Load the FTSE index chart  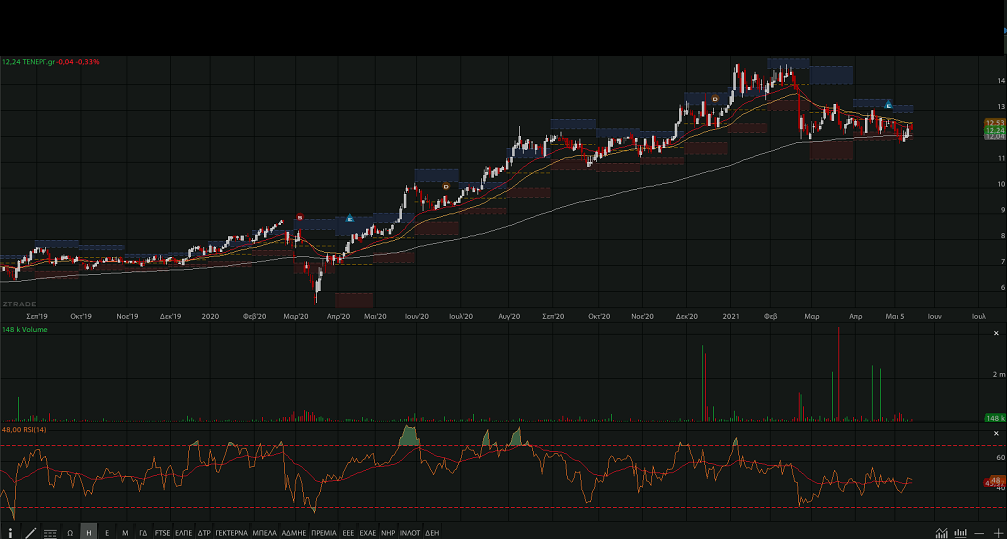[162, 533]
